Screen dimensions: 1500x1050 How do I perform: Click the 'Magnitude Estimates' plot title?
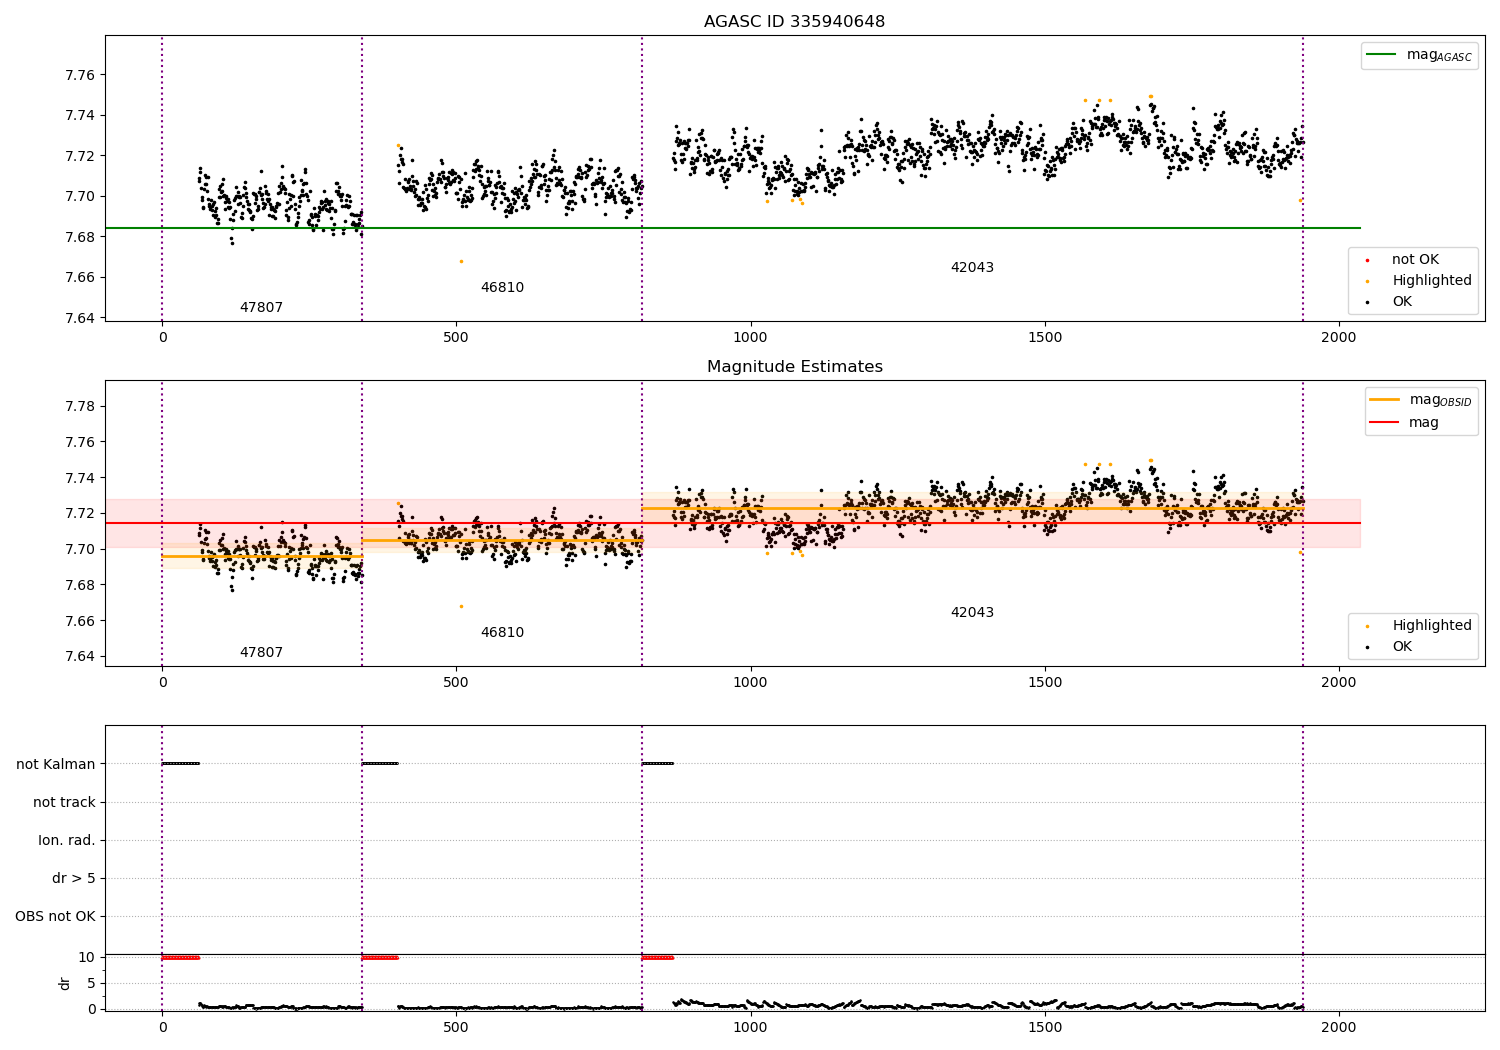794,367
